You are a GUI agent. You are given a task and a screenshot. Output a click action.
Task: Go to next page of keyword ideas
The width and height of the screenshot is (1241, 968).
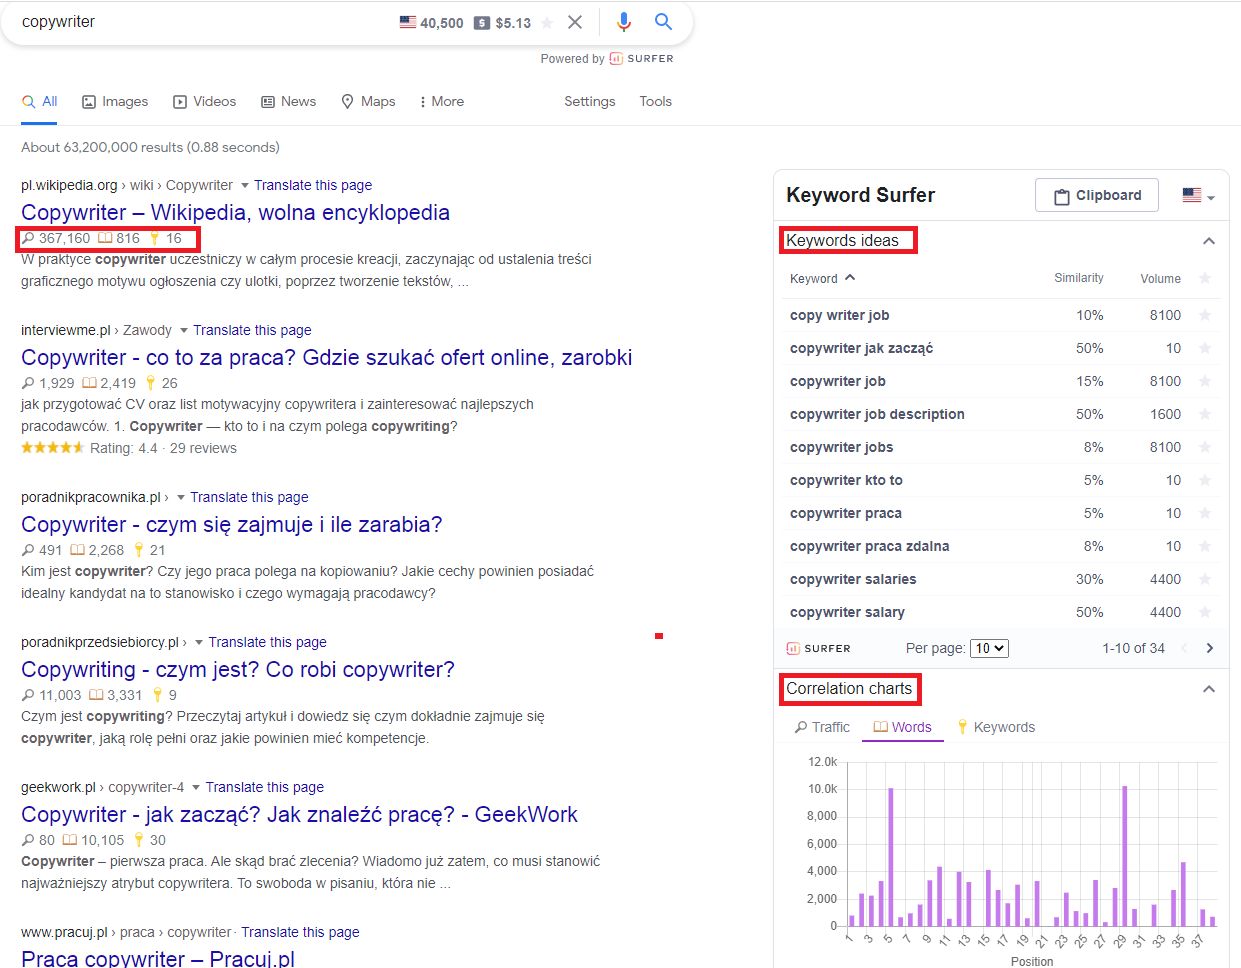(x=1209, y=648)
